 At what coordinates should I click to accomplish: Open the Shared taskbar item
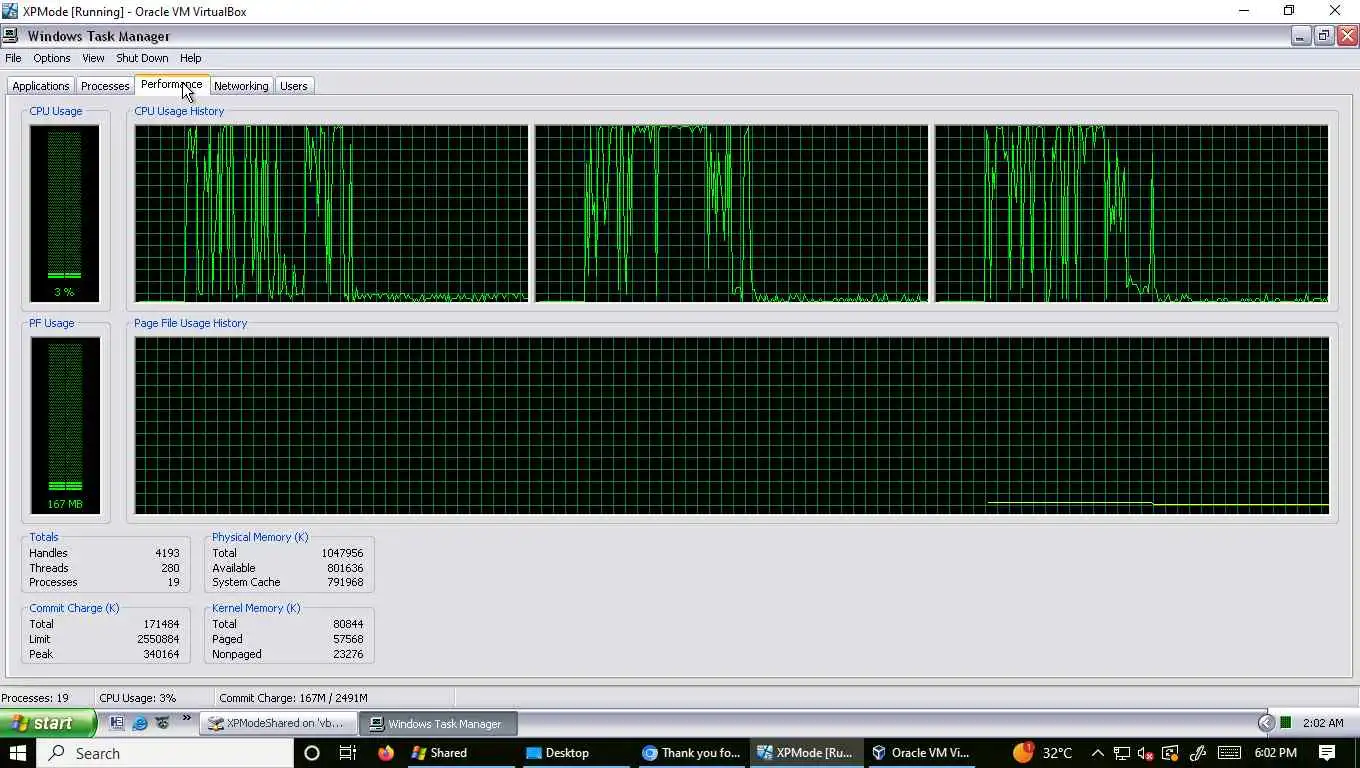tap(461, 753)
